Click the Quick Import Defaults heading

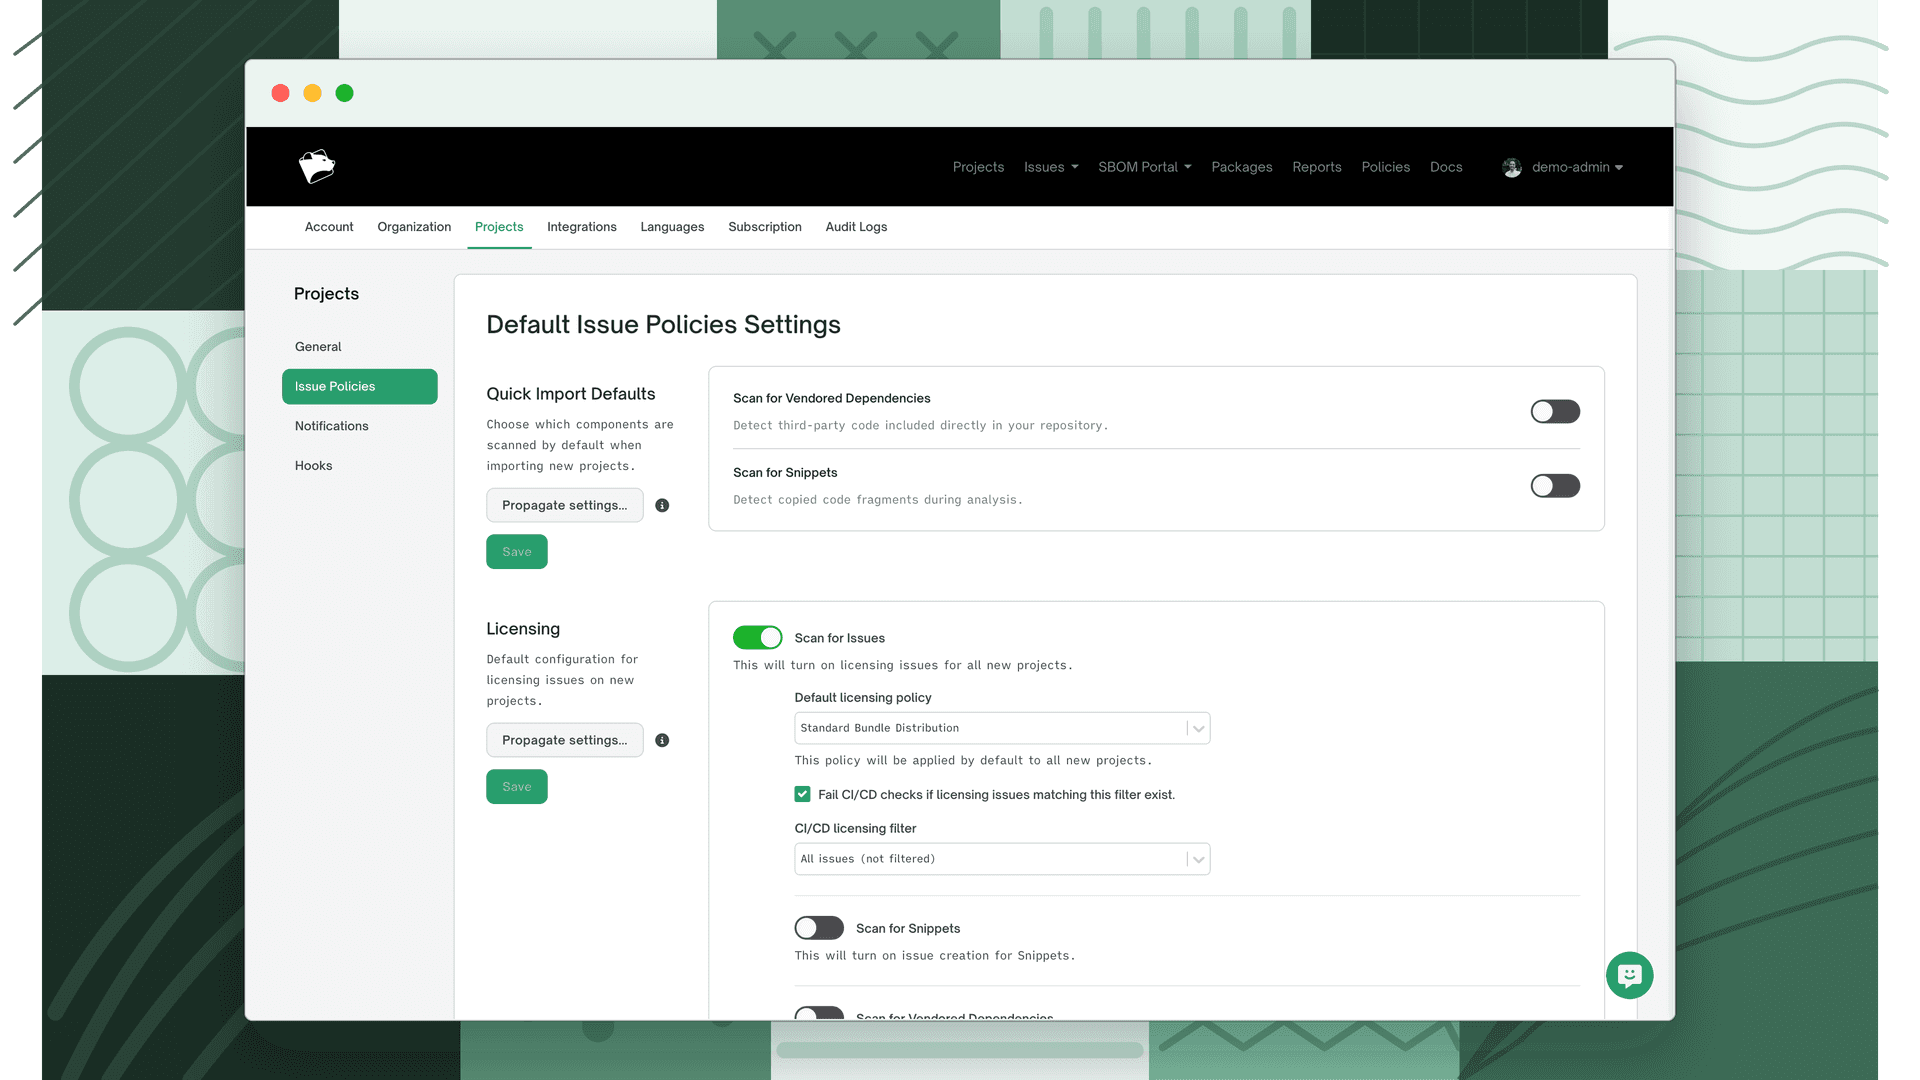(571, 394)
